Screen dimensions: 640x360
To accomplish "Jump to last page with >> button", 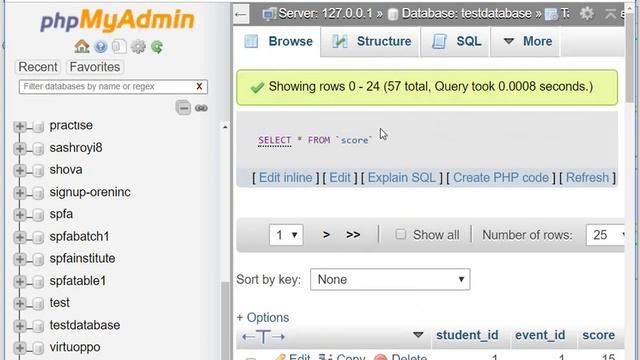I will tap(353, 235).
